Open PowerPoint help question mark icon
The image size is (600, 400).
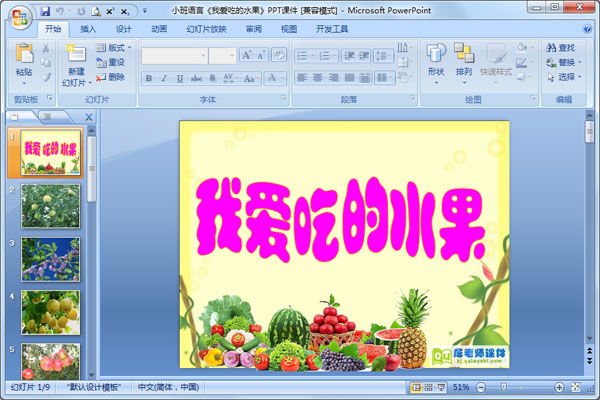click(587, 29)
